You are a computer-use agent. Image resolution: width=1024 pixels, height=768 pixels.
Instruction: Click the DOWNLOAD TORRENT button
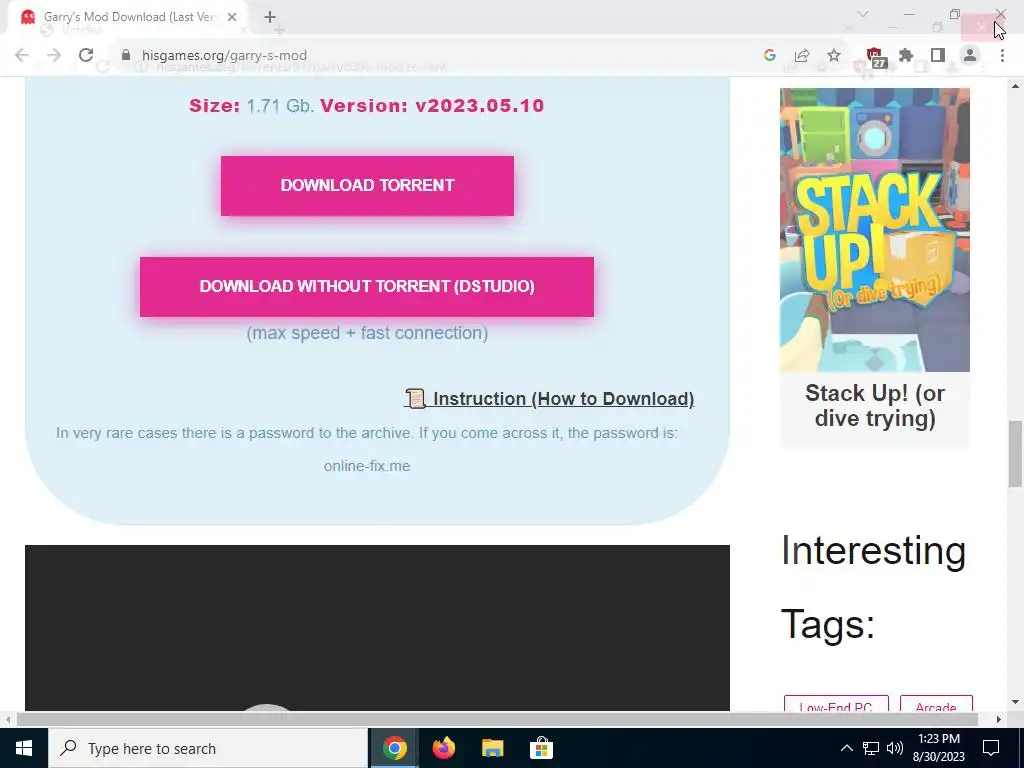(367, 185)
